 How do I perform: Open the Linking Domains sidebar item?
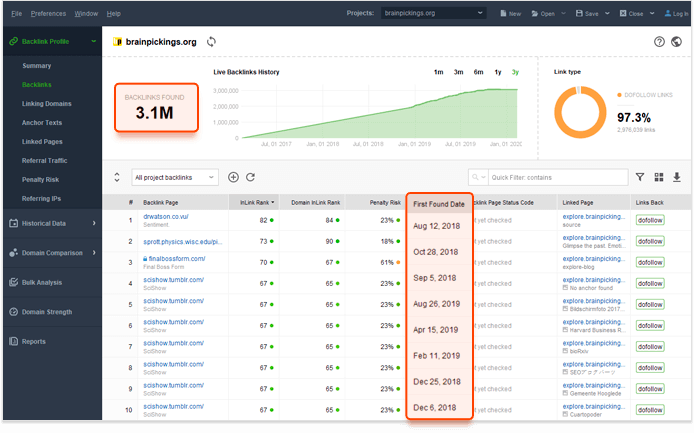(x=47, y=104)
